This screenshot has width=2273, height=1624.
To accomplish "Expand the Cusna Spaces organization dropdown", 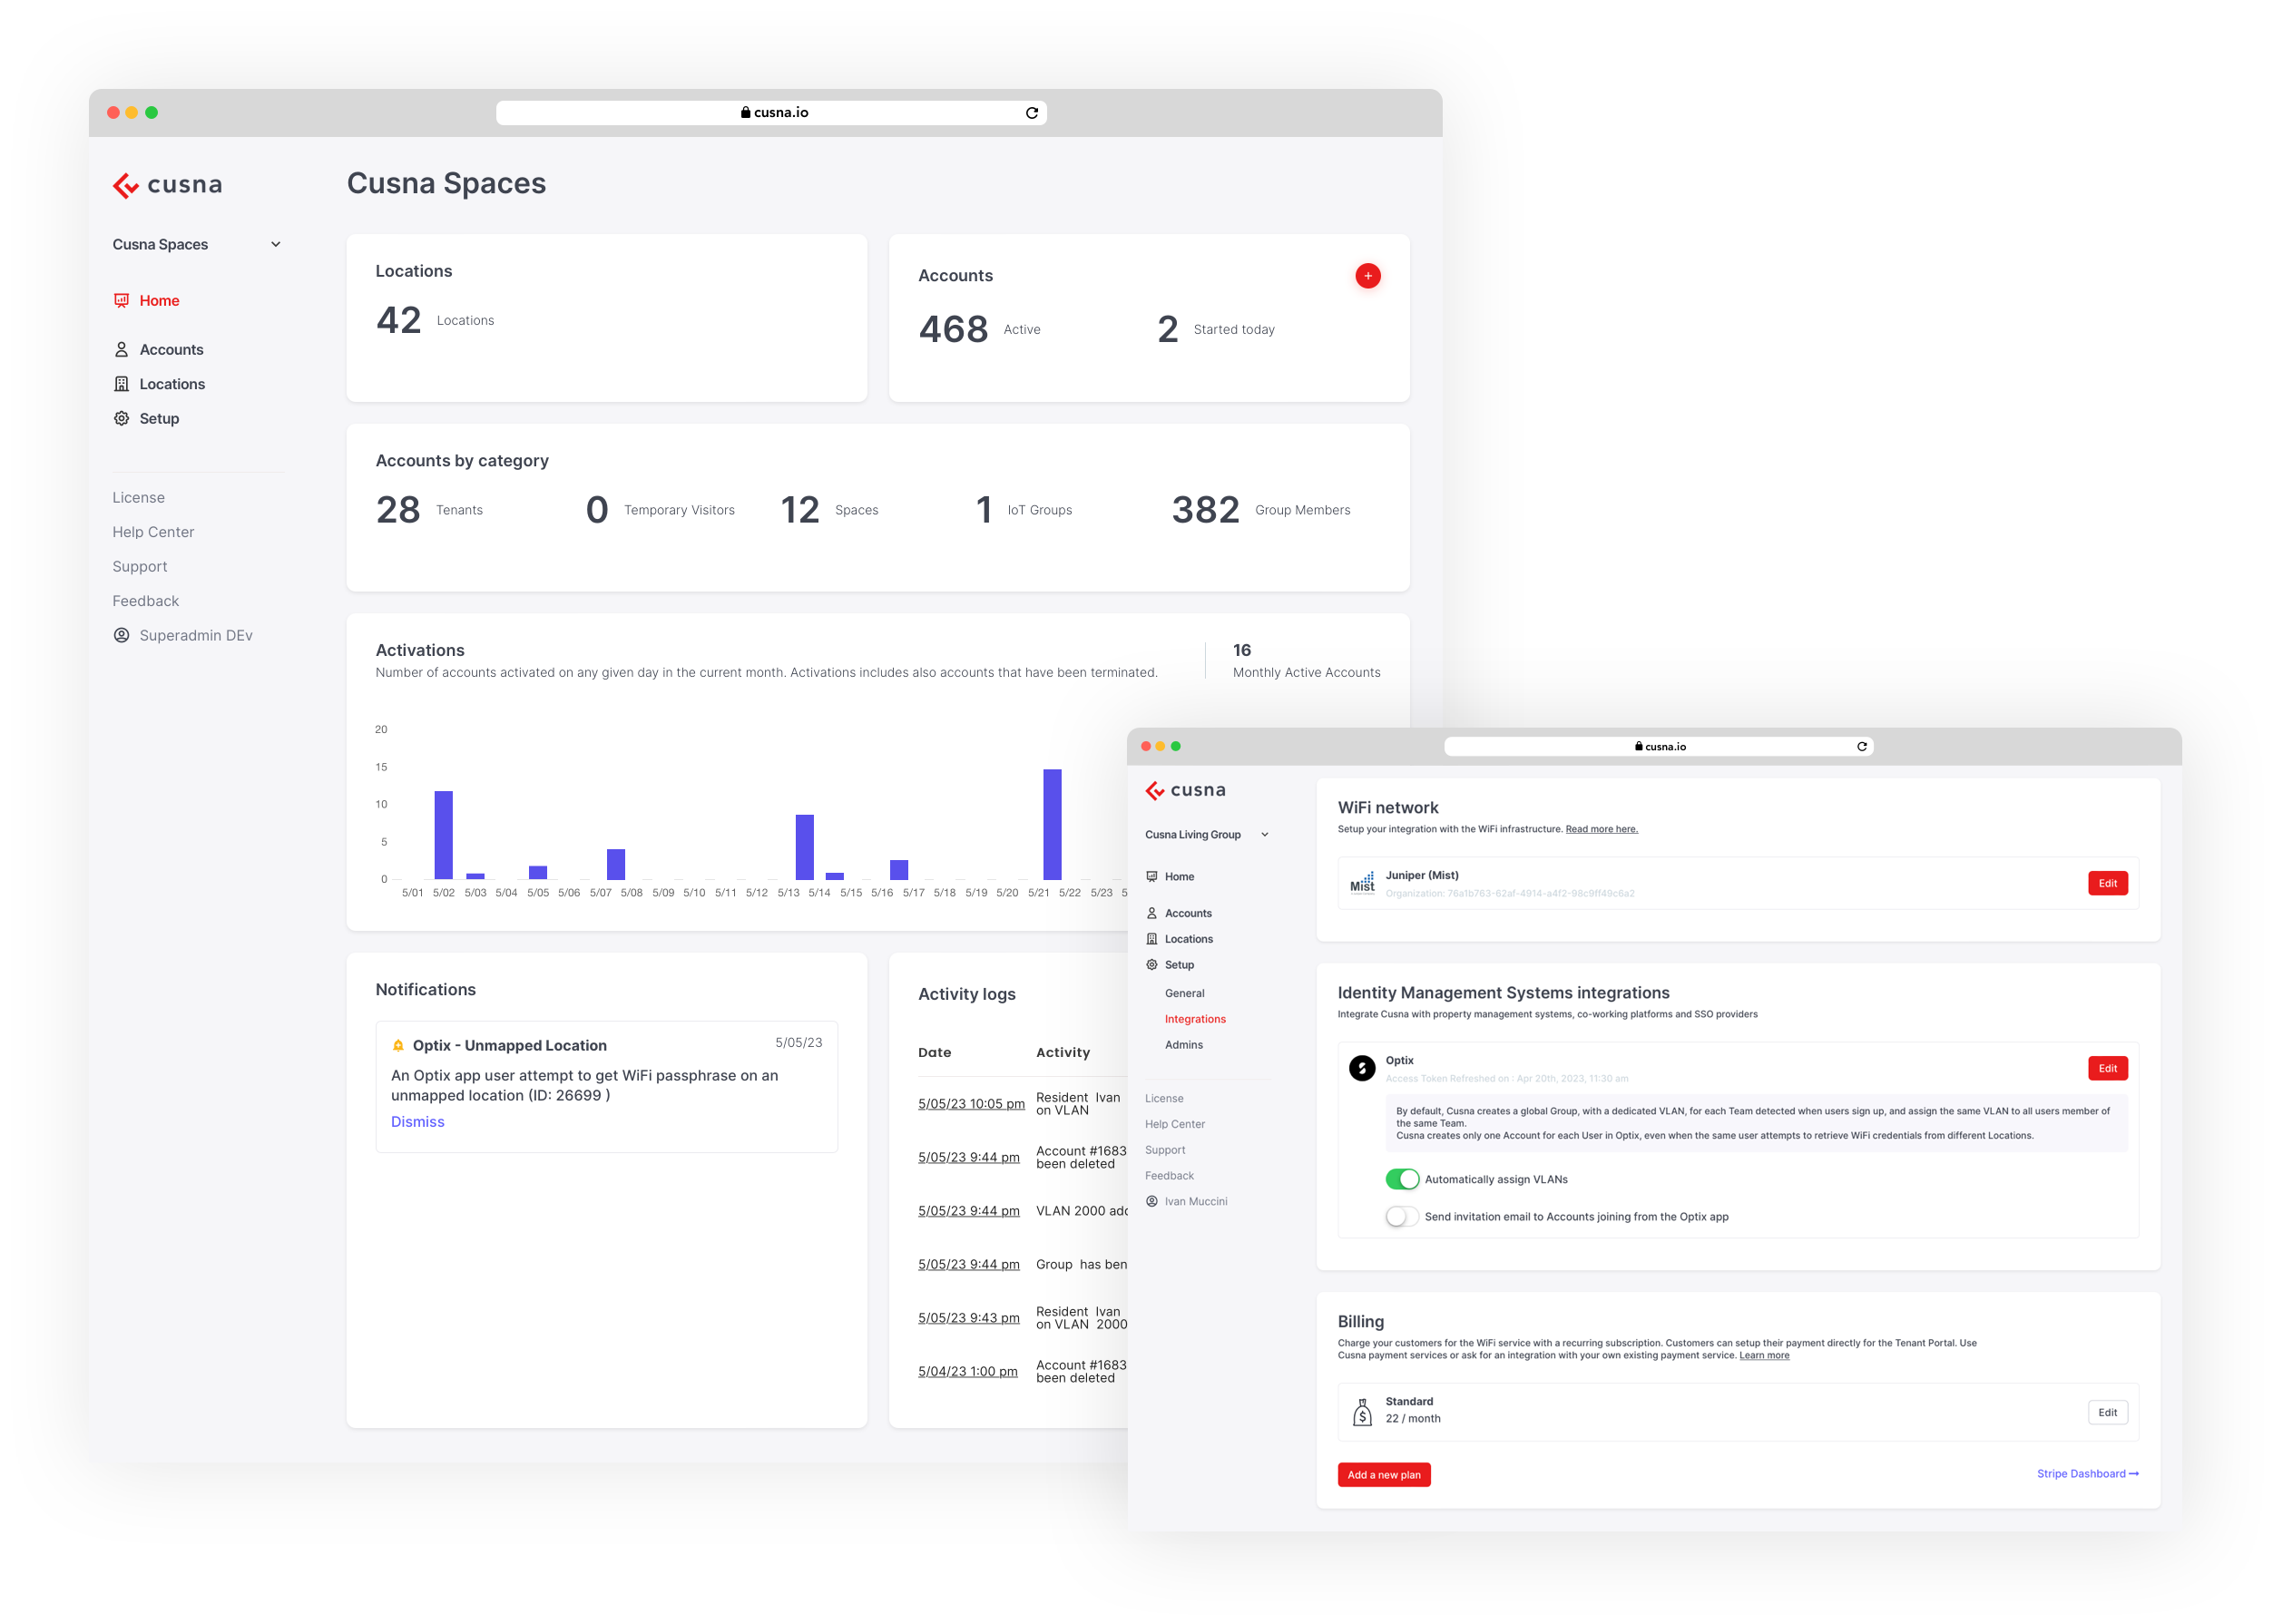I will pos(197,244).
